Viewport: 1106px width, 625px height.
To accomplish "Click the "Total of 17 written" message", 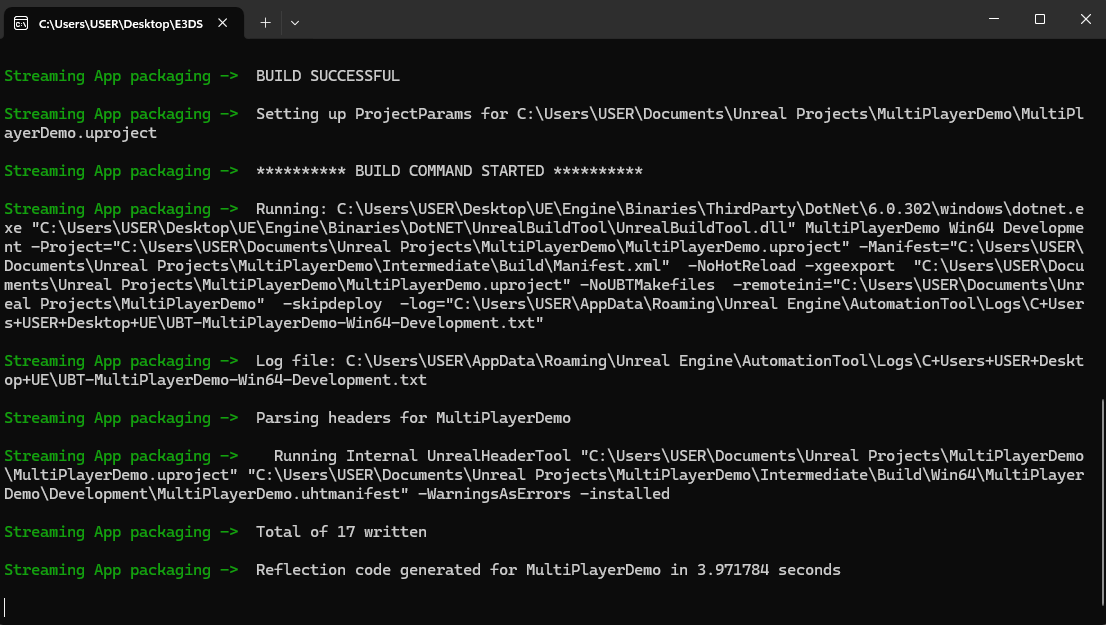I will (341, 532).
